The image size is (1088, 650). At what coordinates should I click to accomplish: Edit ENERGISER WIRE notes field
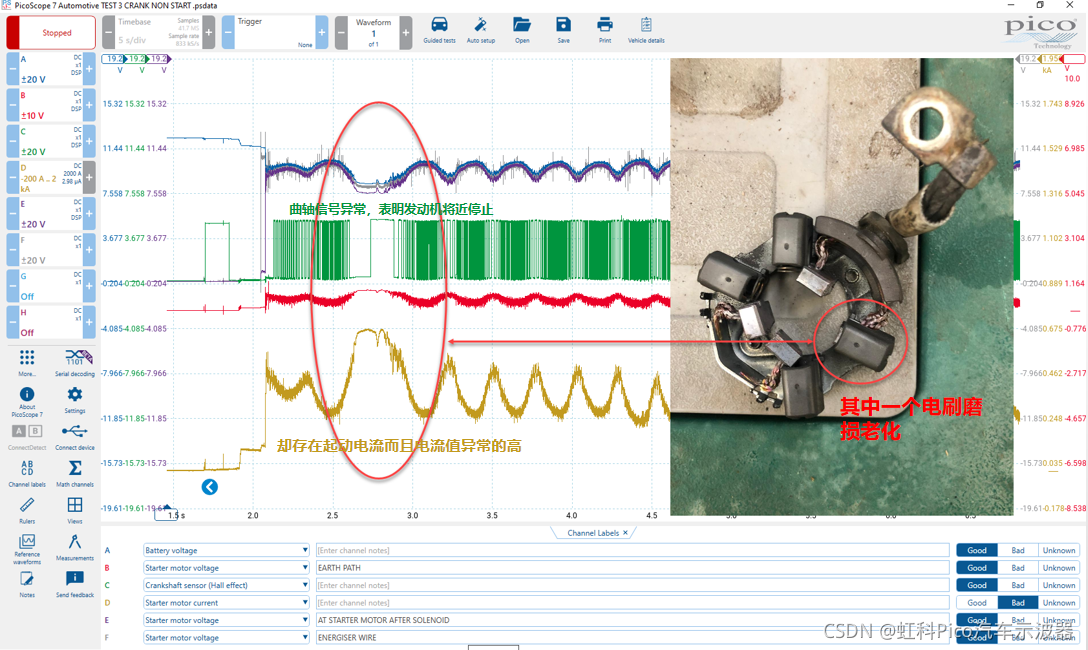click(x=632, y=638)
